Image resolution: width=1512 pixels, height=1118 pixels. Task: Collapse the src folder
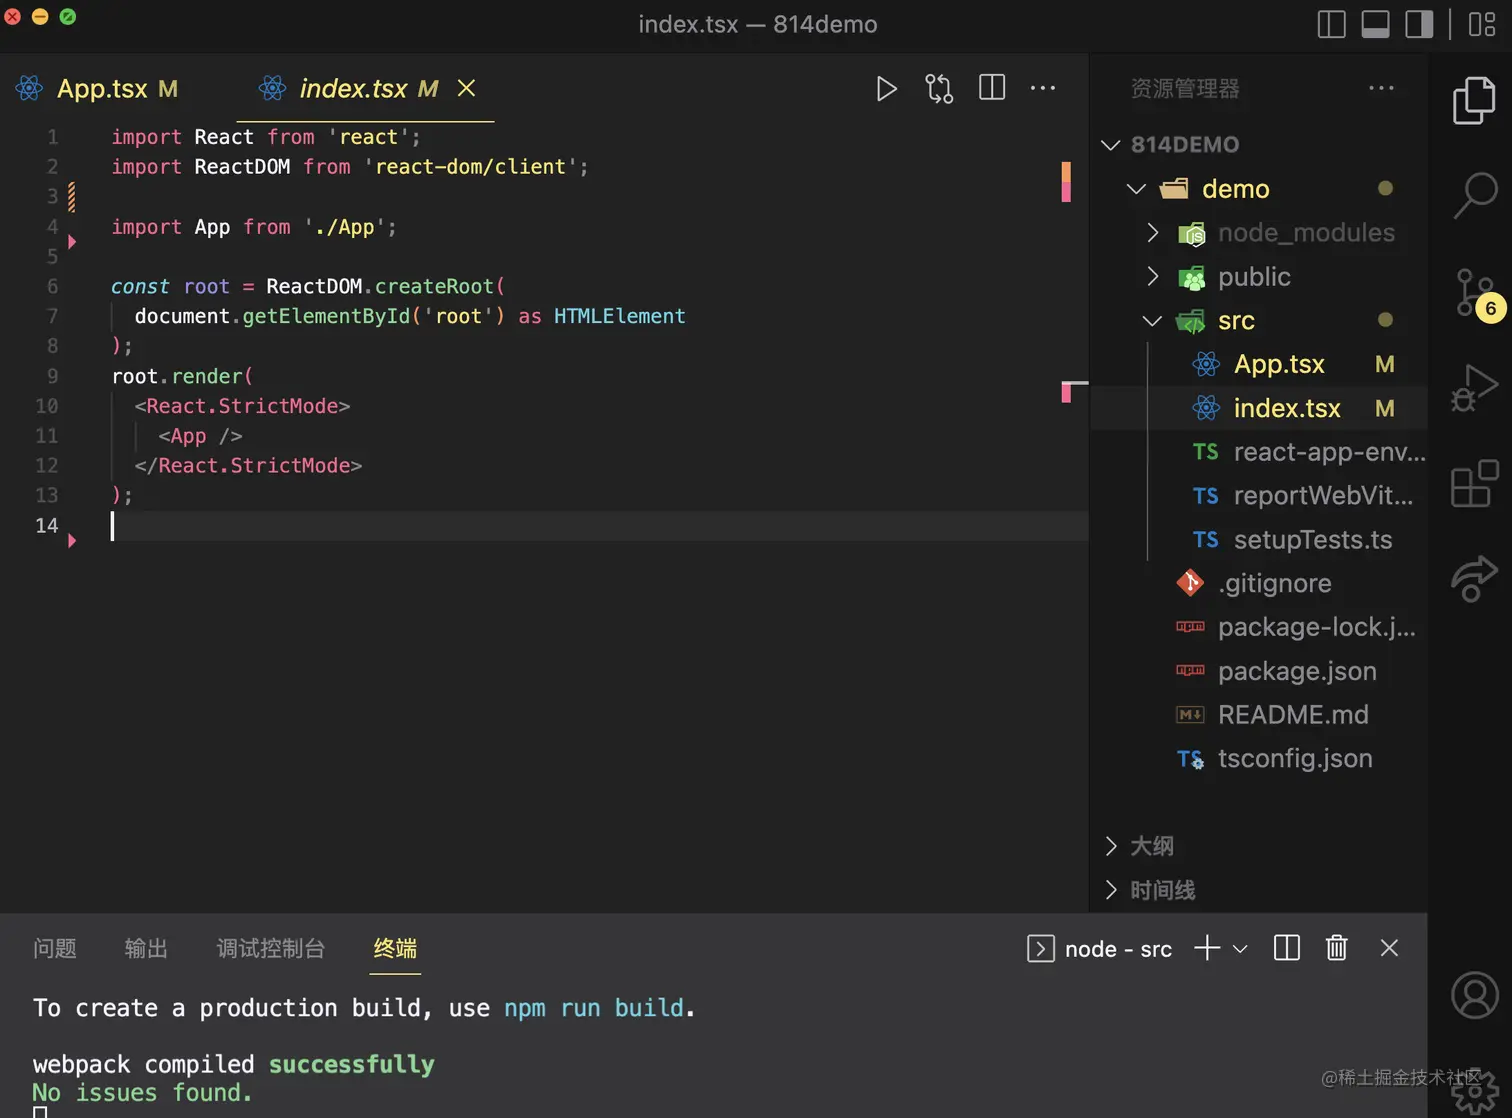click(1153, 321)
